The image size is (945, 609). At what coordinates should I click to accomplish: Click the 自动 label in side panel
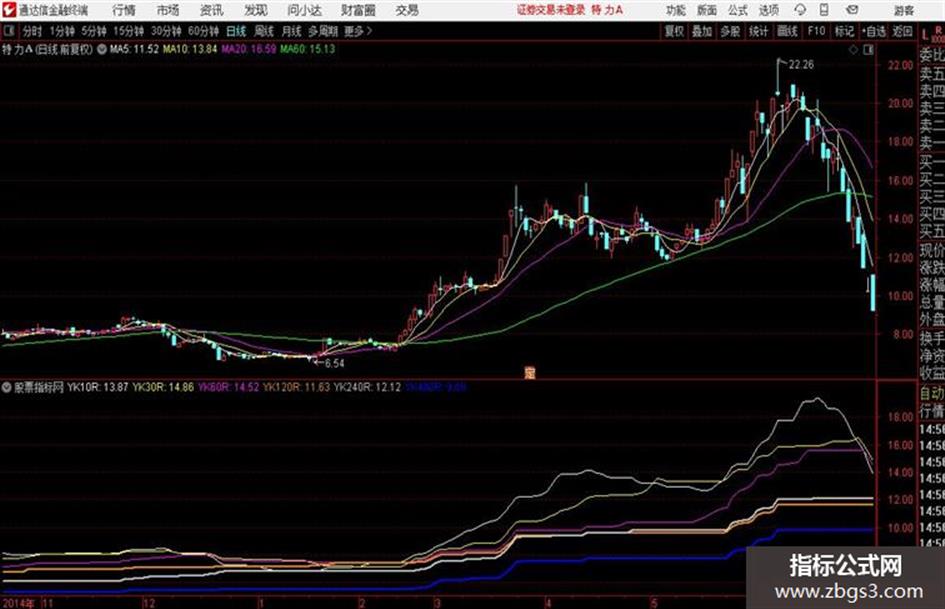pyautogui.click(x=932, y=394)
